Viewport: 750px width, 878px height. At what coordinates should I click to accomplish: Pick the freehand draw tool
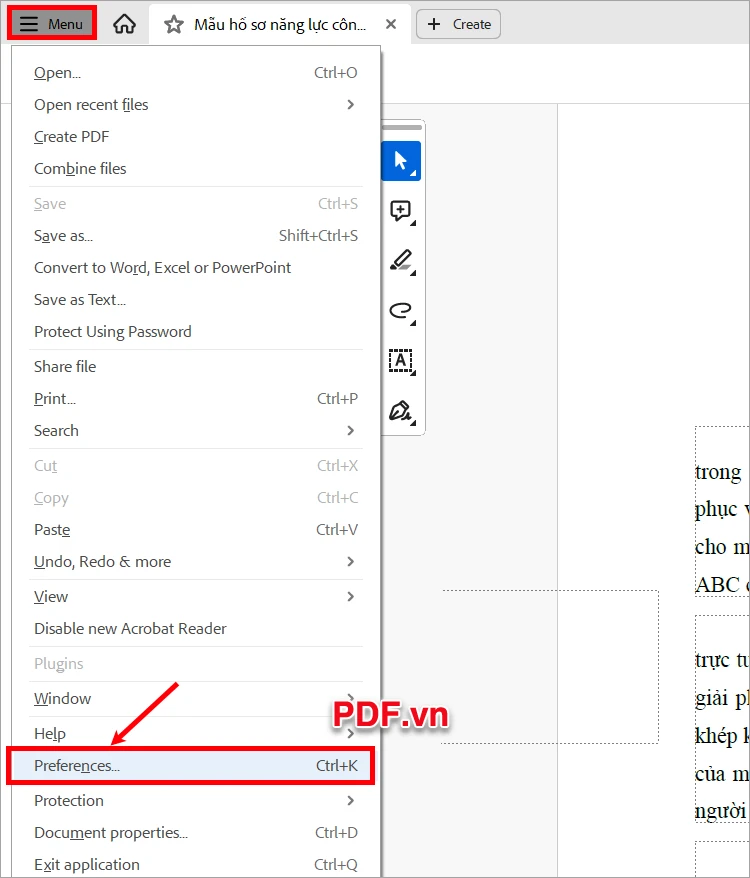coord(401,311)
